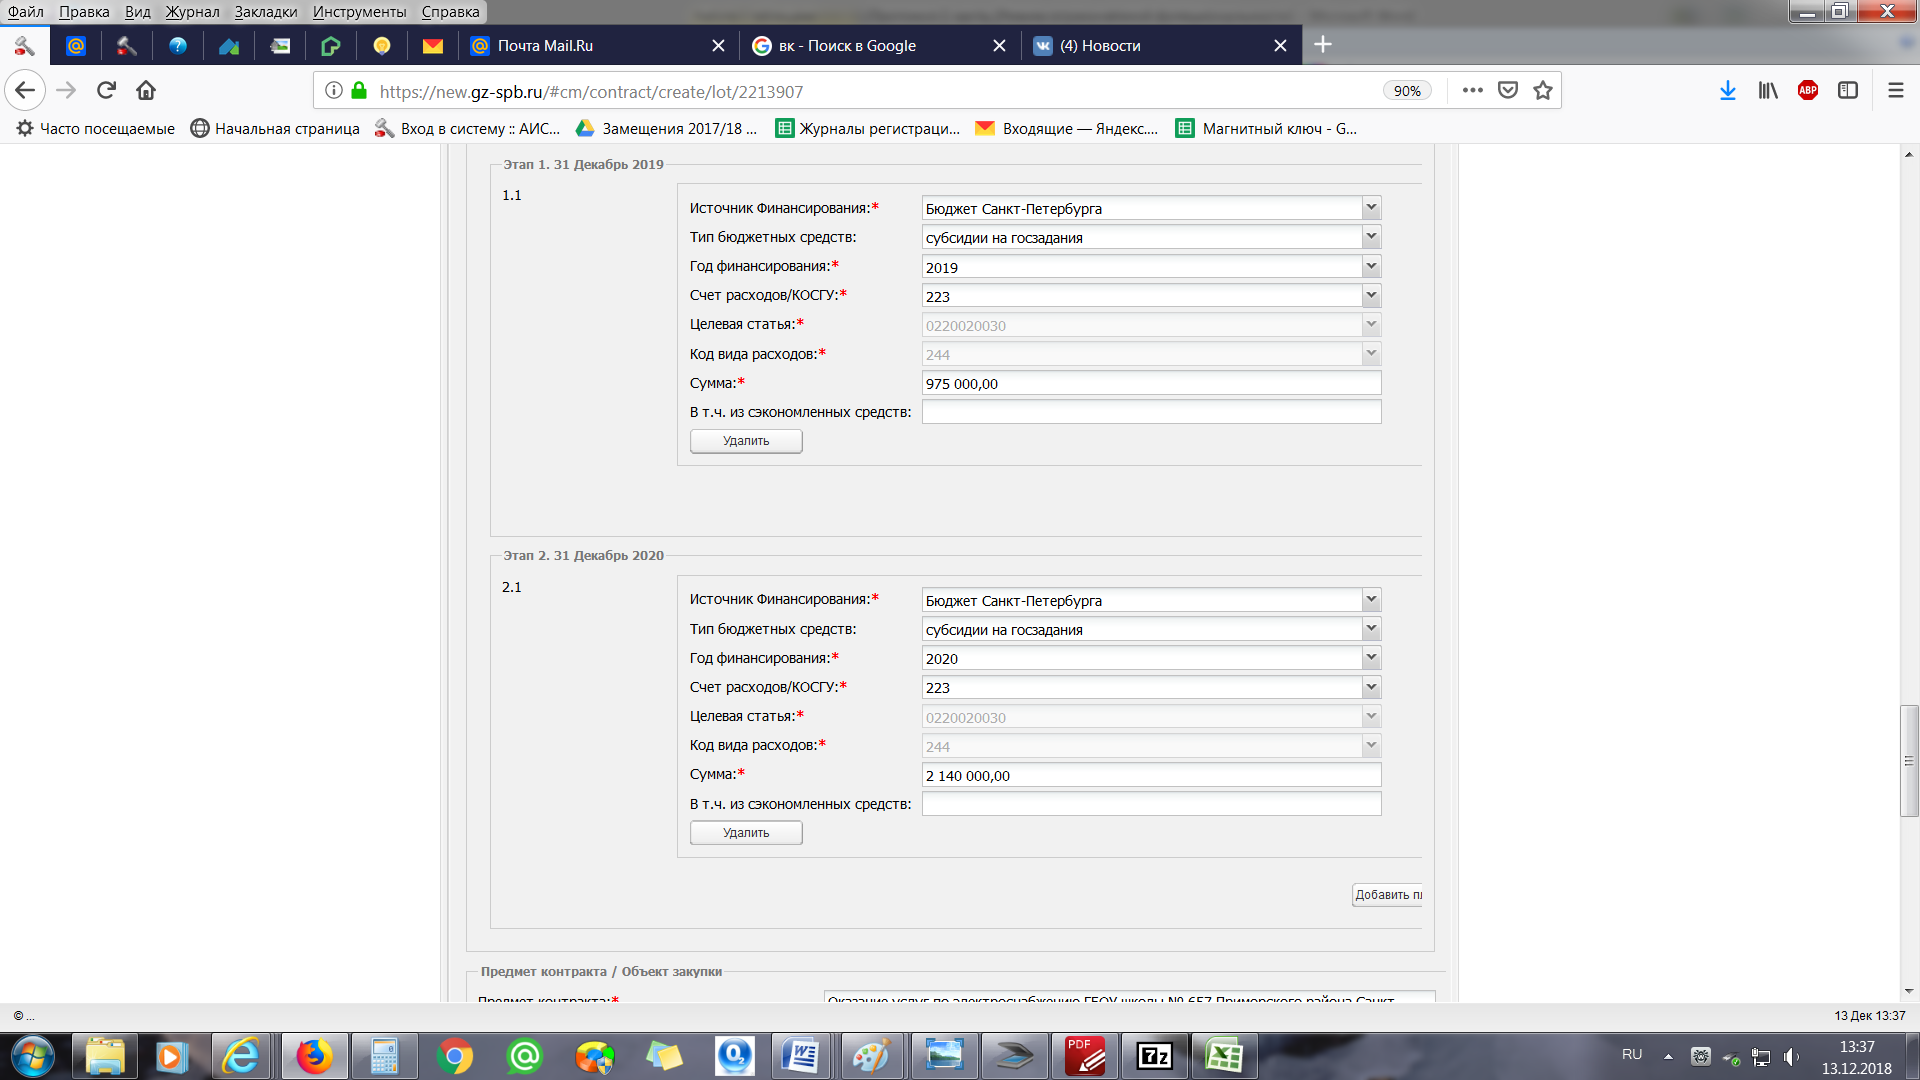Expand Тип бюджетных средств dropdown in stage 1.1

[1371, 237]
